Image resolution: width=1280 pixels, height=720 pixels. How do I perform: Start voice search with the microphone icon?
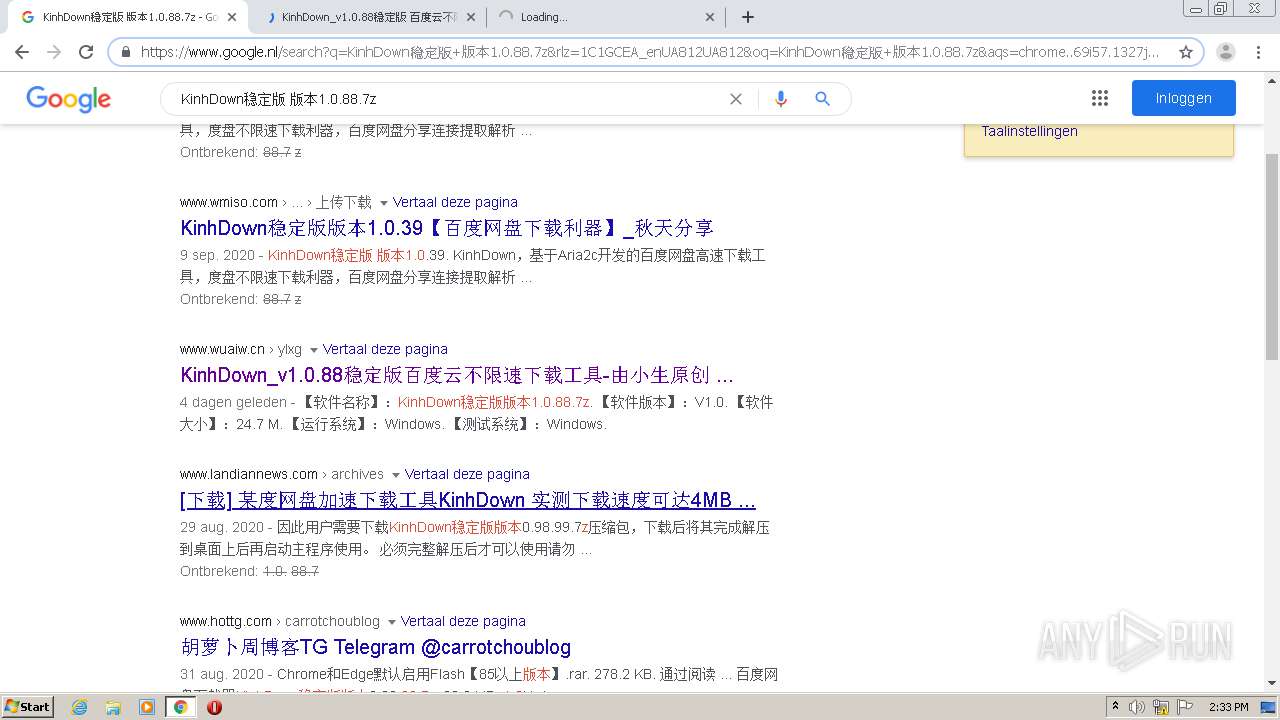coord(781,99)
